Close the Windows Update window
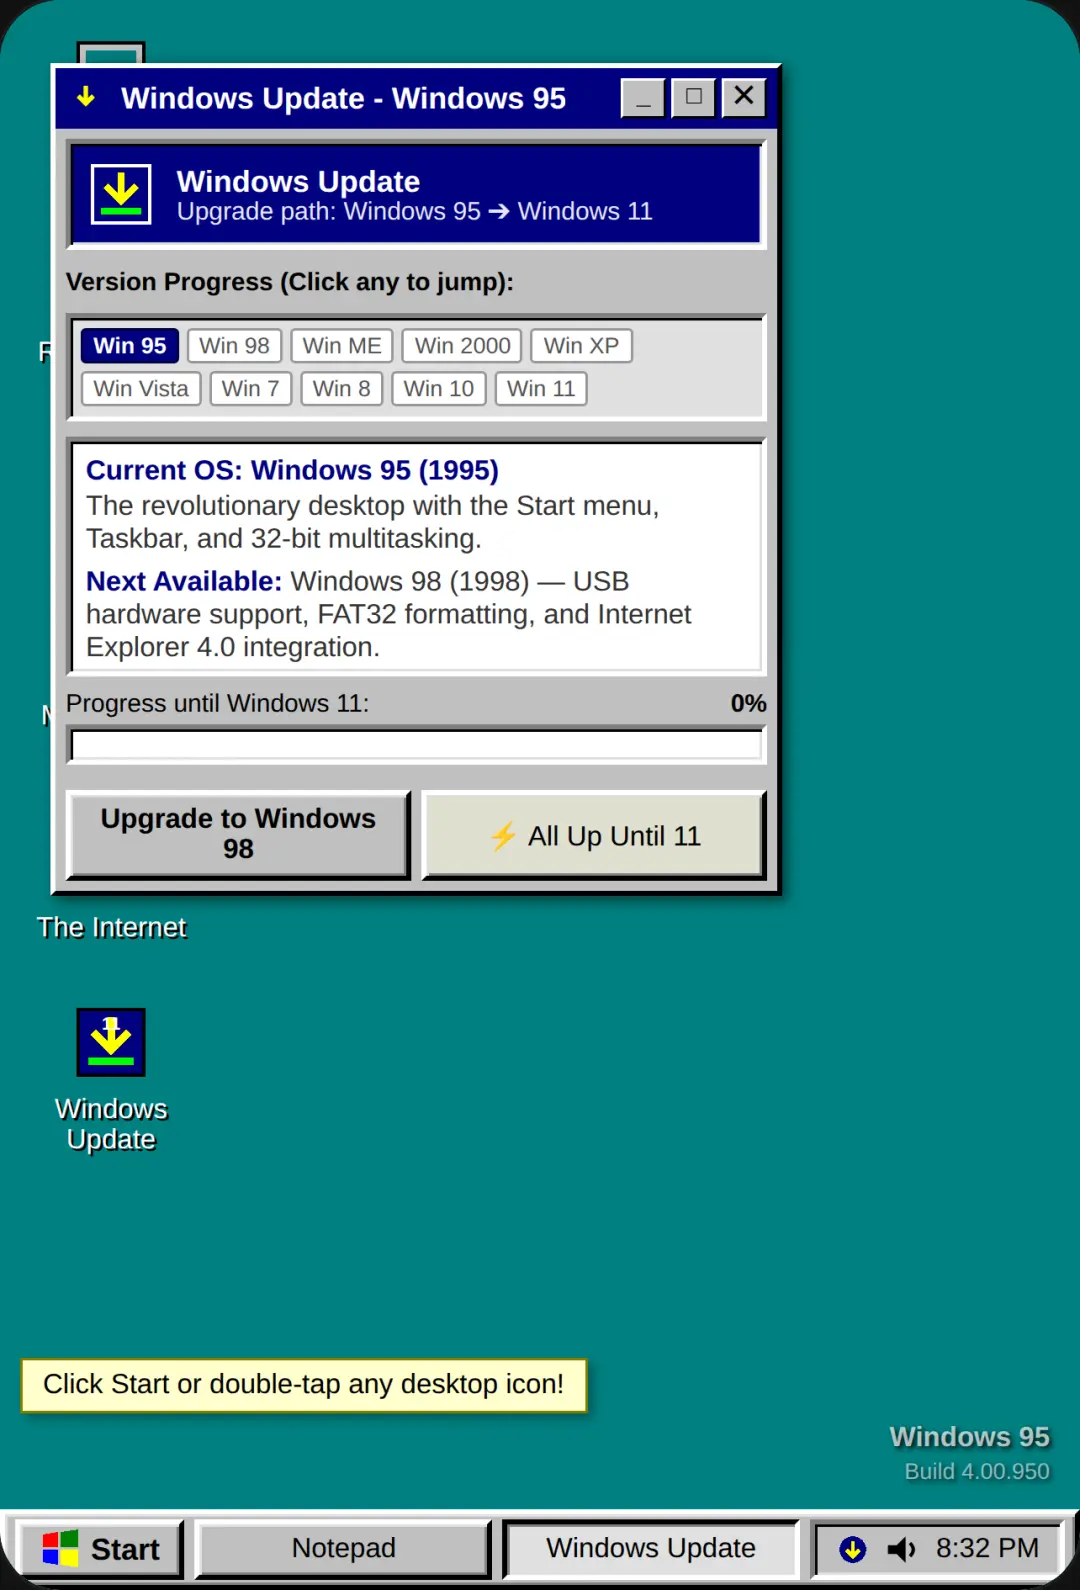The image size is (1080, 1590). [744, 97]
